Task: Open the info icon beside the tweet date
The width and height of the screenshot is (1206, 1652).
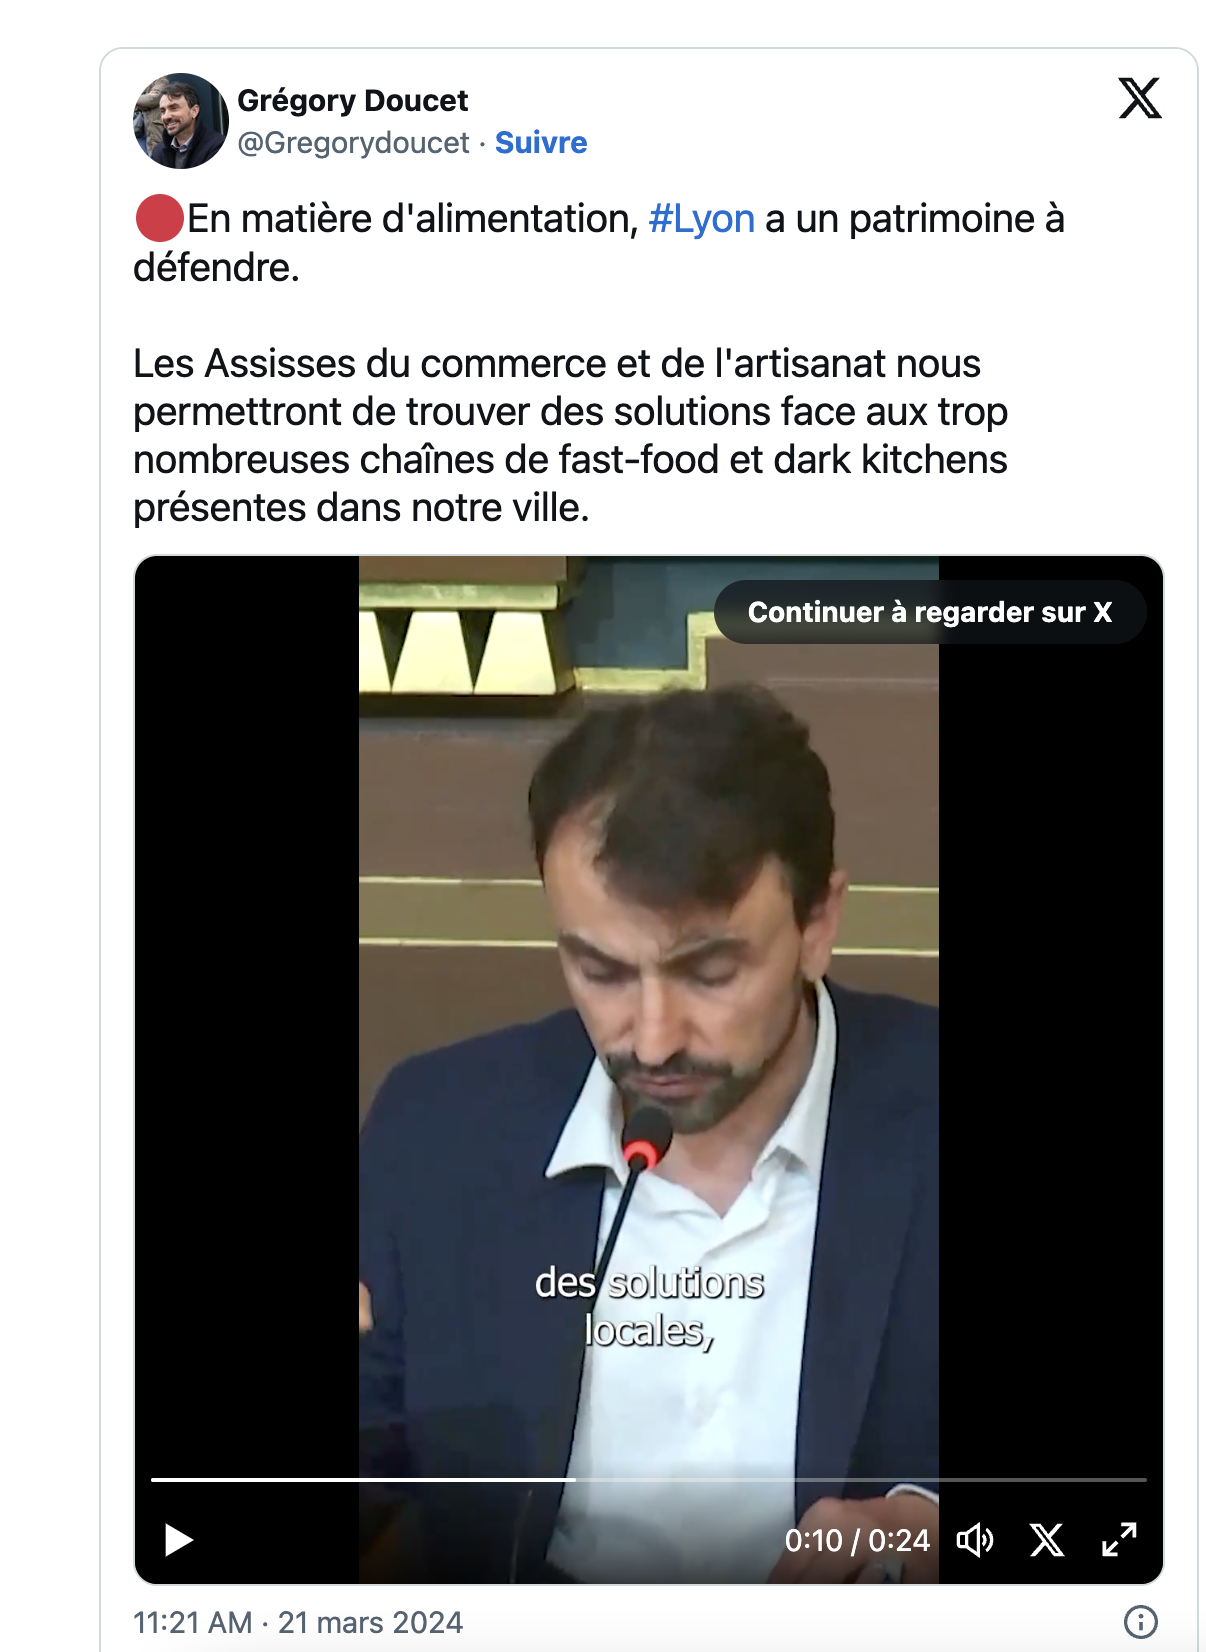Action: pos(1141,1622)
